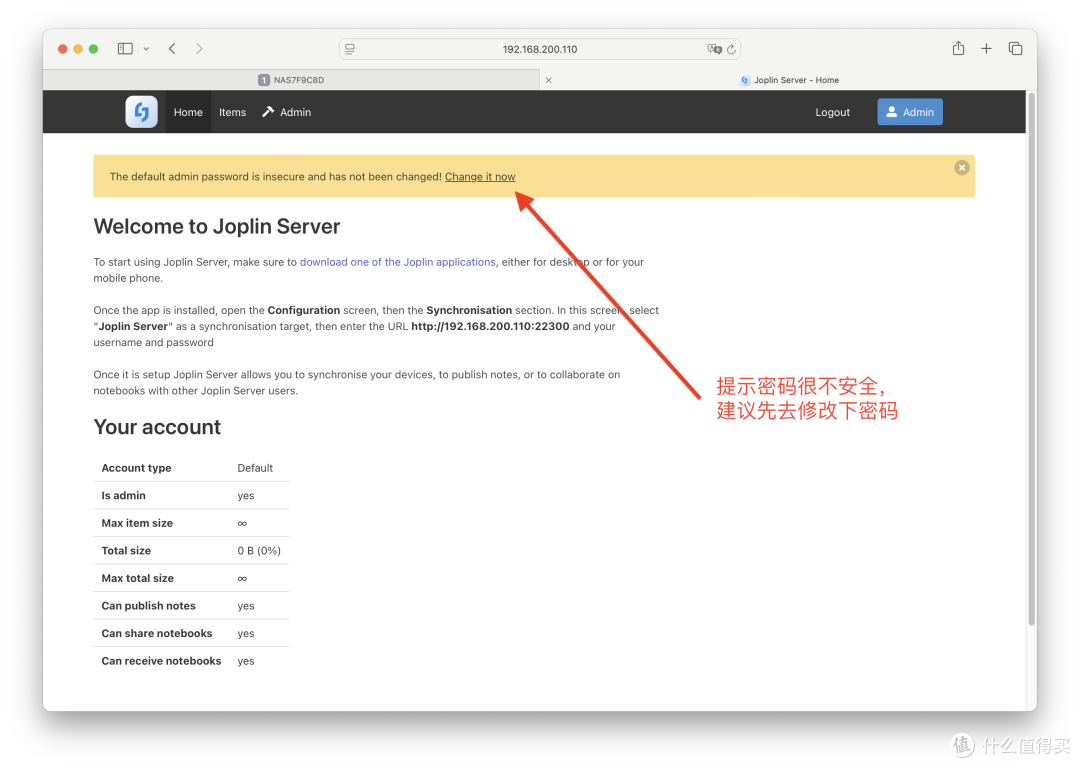Toggle the Safari sidebar icon
The width and height of the screenshot is (1080, 768).
(125, 49)
